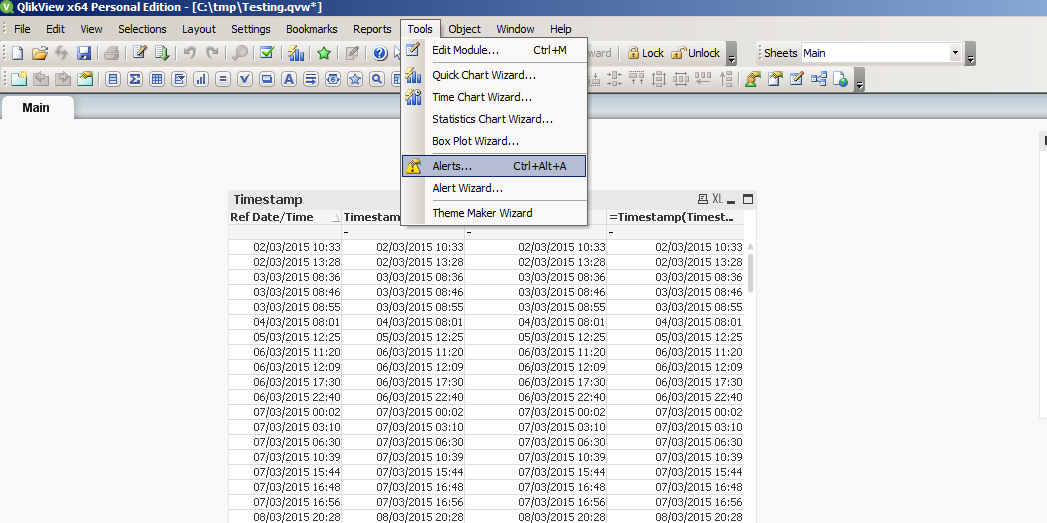Open the Table Viewer icon
Screen dimensions: 1047x523
[x=819, y=79]
